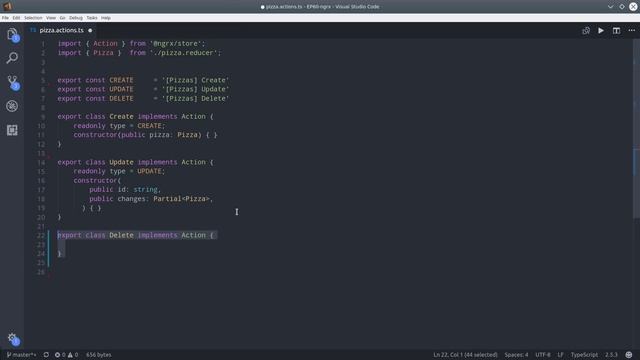640x360 pixels.
Task: Click the Create class name on line 9
Action: tap(121, 117)
